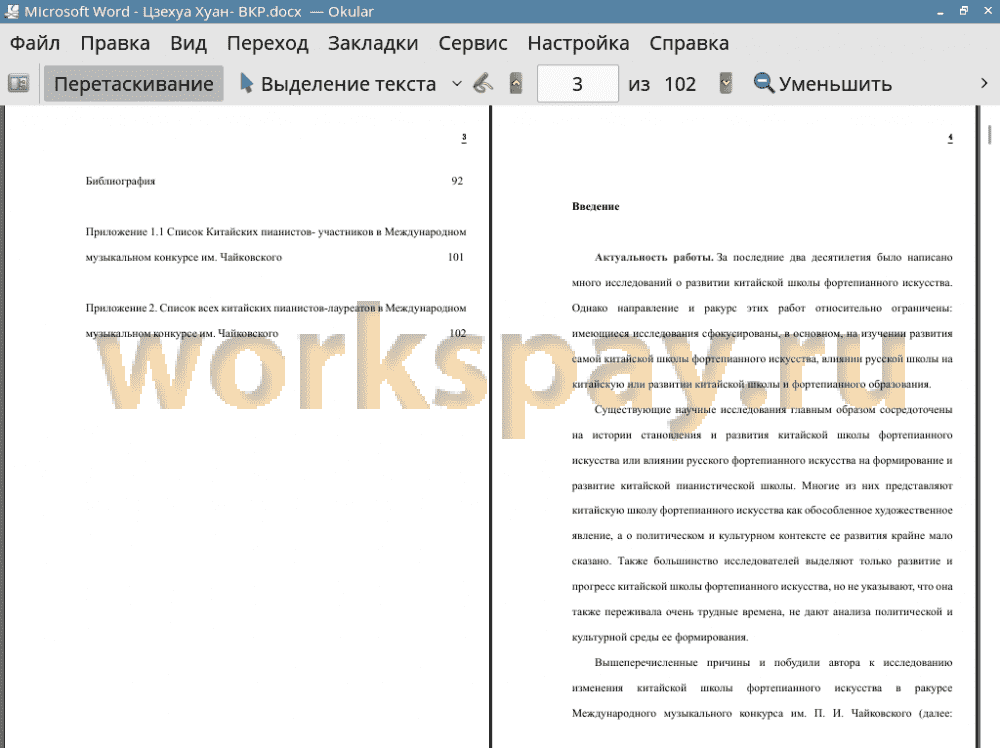Open the Вид menu
This screenshot has height=748, width=1000.
(x=188, y=43)
